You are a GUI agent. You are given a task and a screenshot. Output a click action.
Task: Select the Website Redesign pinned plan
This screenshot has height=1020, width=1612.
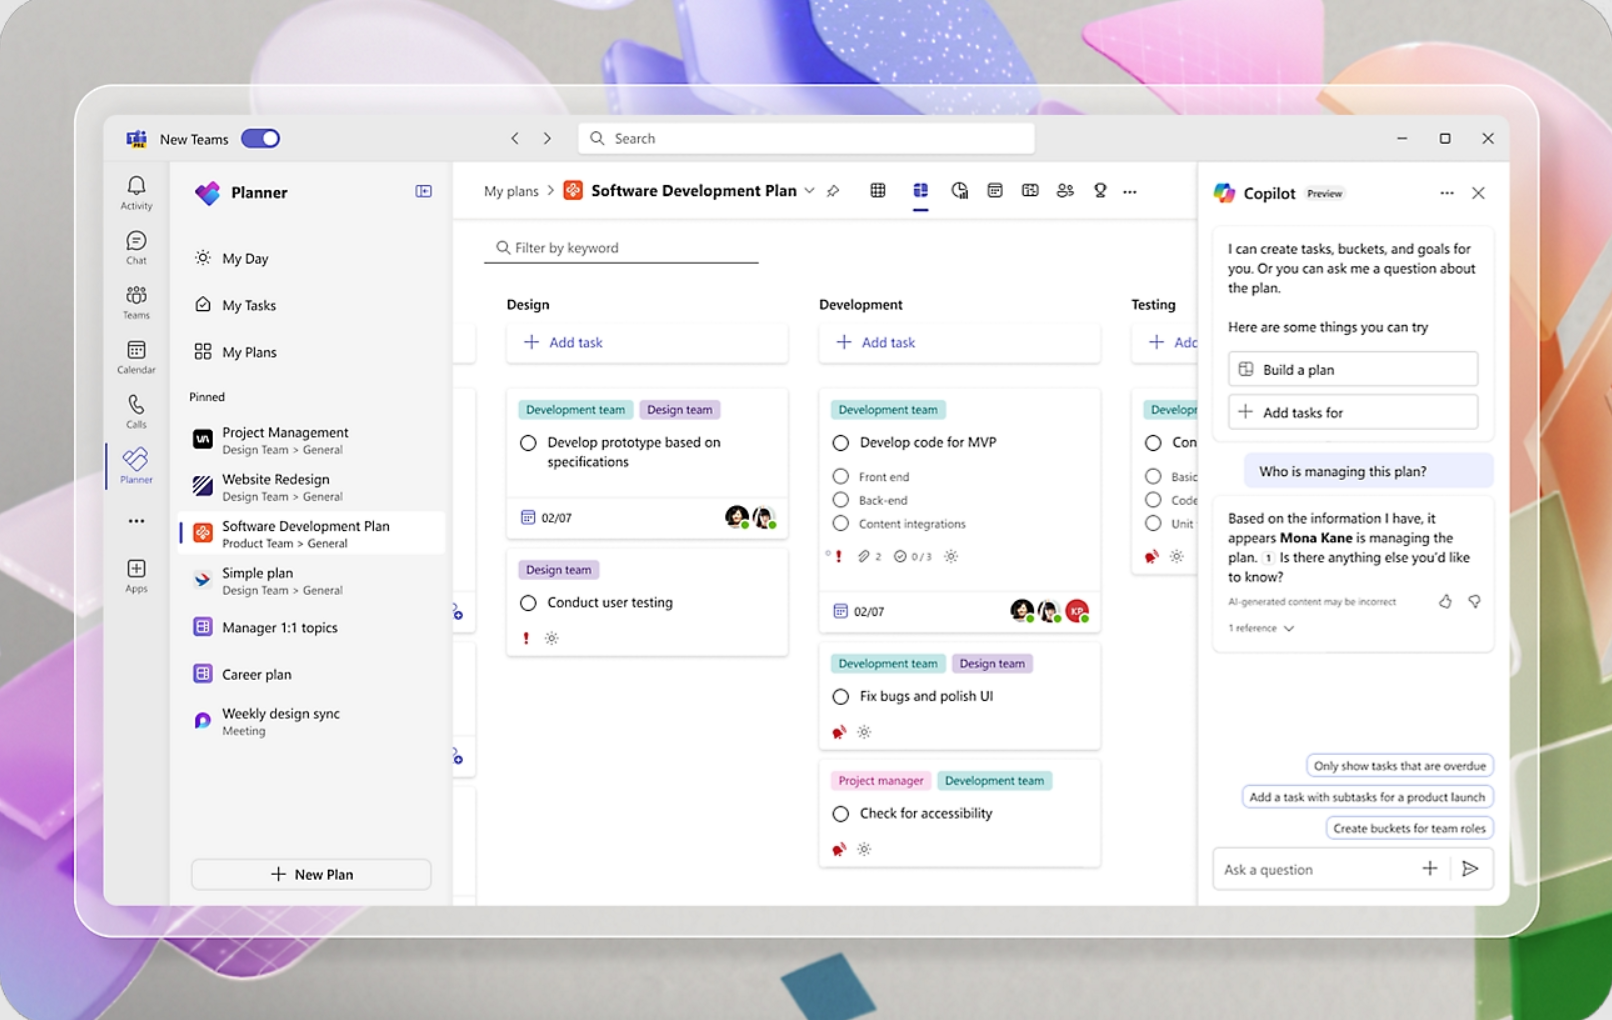[276, 487]
